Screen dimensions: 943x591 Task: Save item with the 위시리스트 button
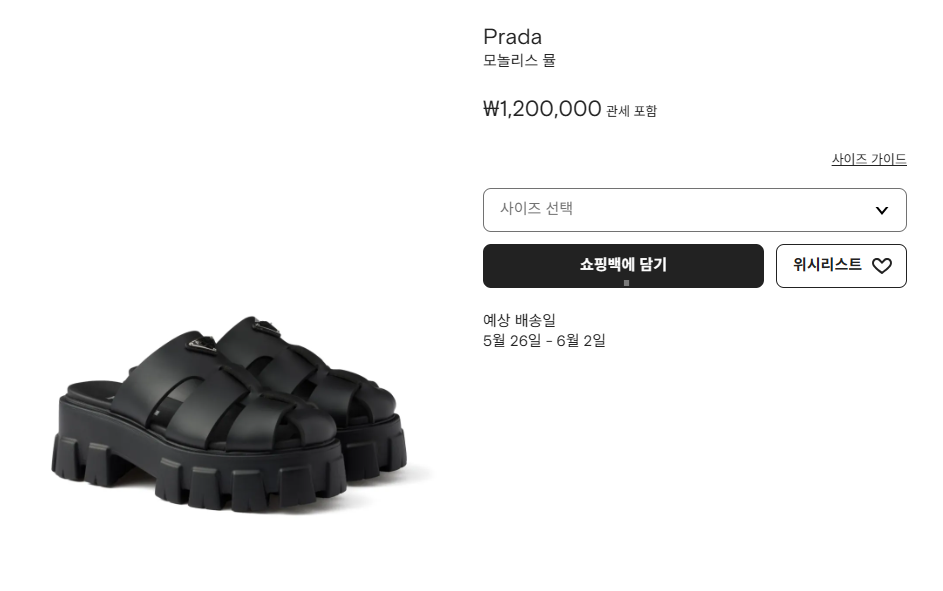[x=841, y=266]
